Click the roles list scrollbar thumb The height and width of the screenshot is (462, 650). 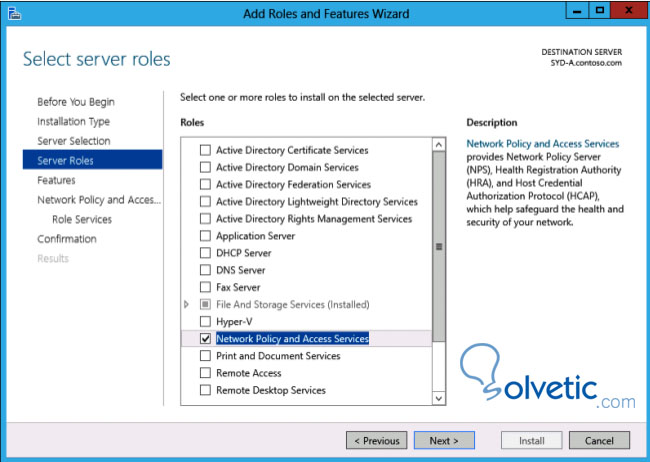coord(439,247)
